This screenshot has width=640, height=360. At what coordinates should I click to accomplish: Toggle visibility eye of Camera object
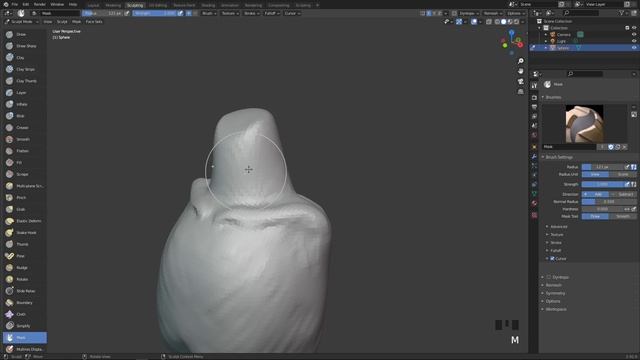[634, 34]
